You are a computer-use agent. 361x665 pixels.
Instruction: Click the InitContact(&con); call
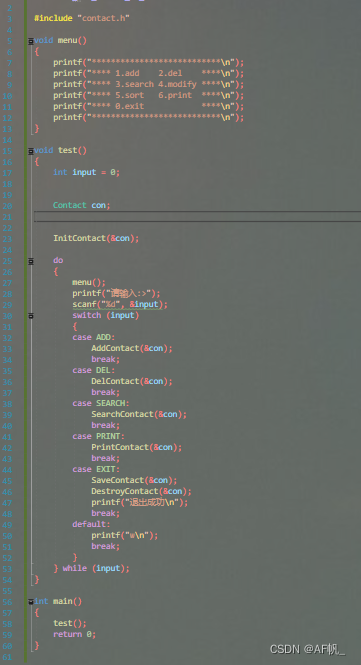(96, 238)
